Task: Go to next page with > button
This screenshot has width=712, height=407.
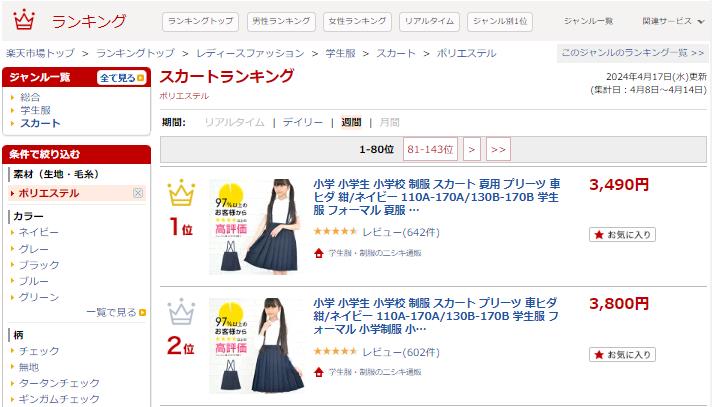Action: tap(472, 149)
